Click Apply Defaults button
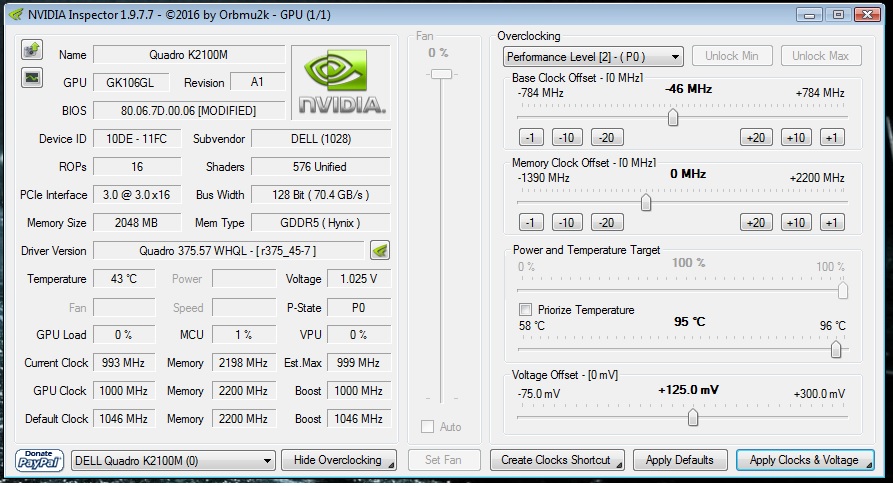 (x=679, y=460)
